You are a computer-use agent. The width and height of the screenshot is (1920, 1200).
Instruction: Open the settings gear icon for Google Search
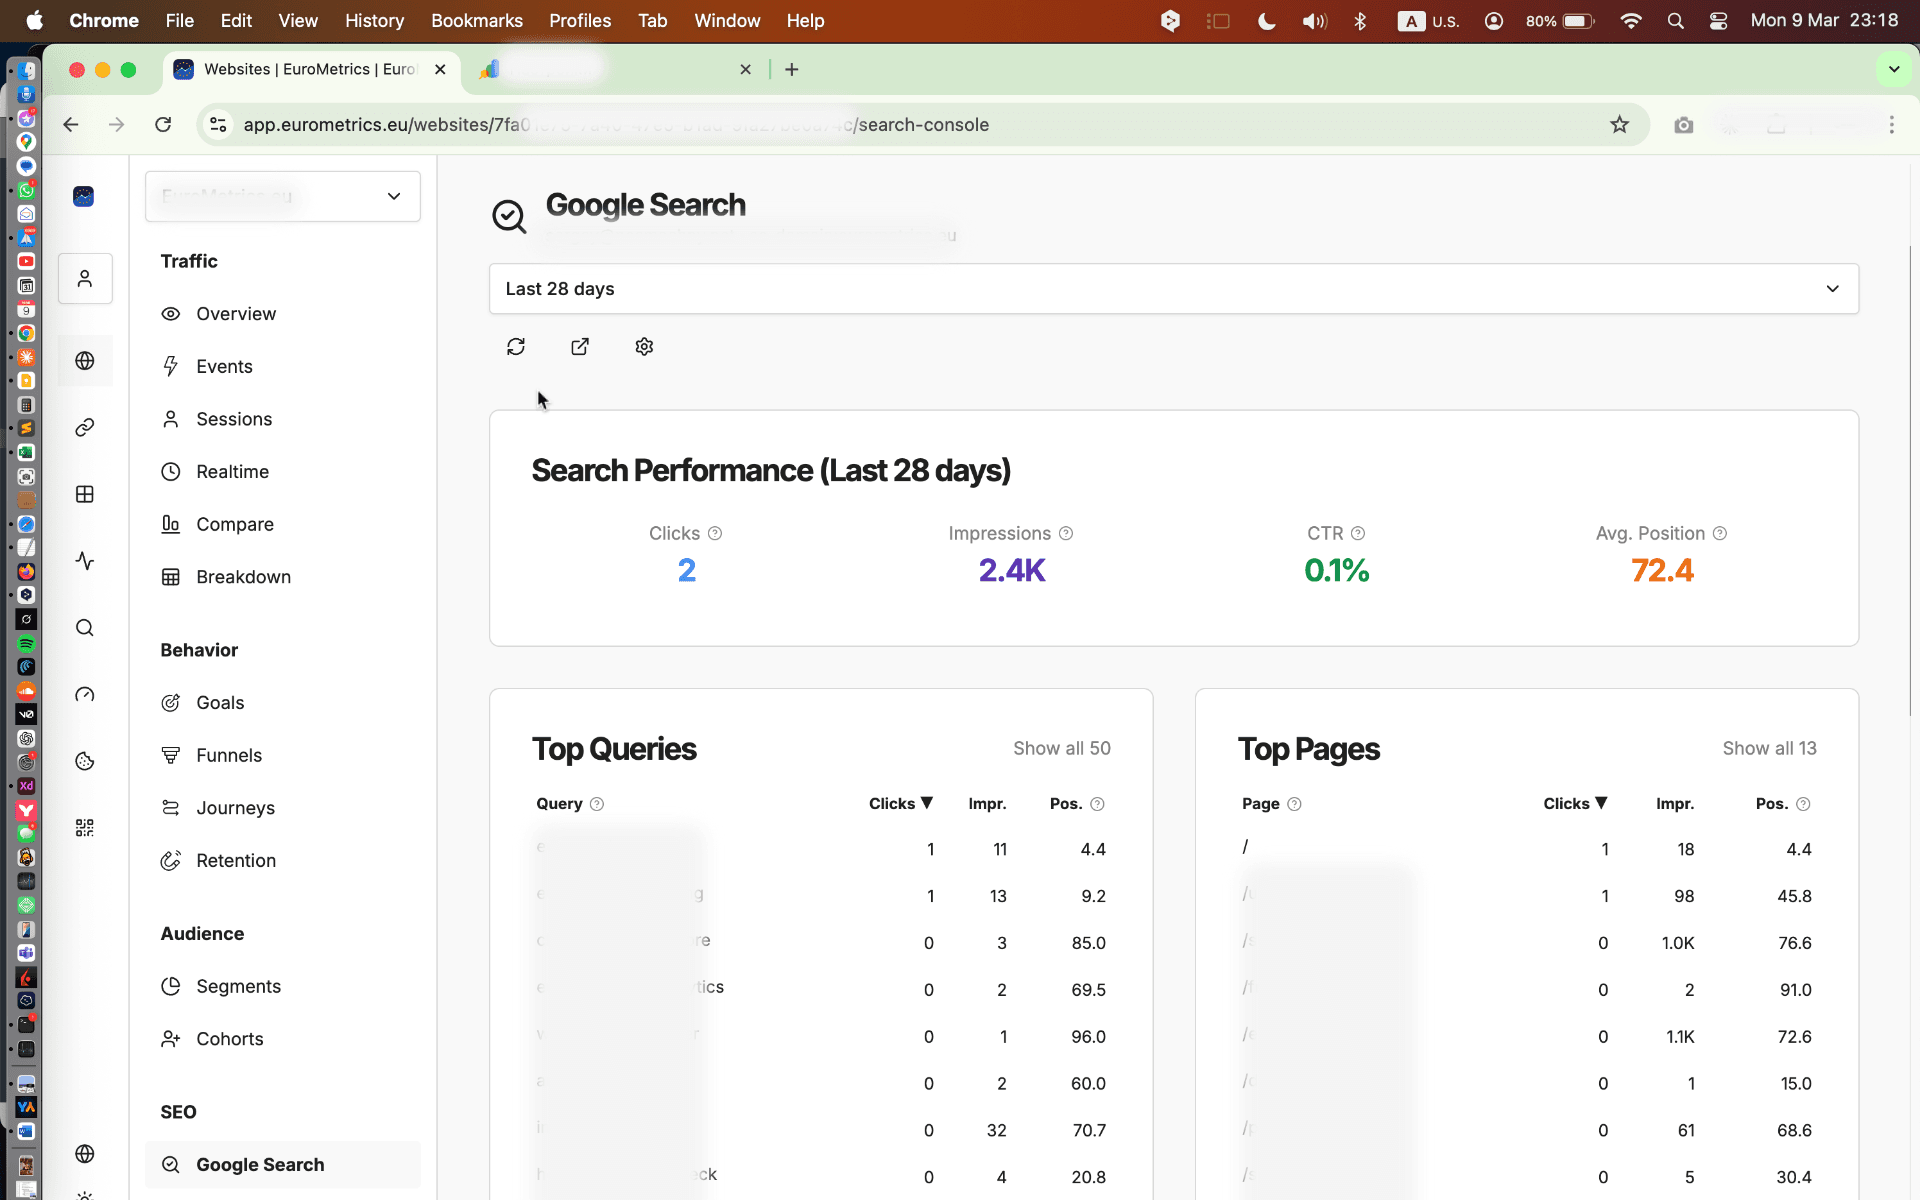coord(644,346)
